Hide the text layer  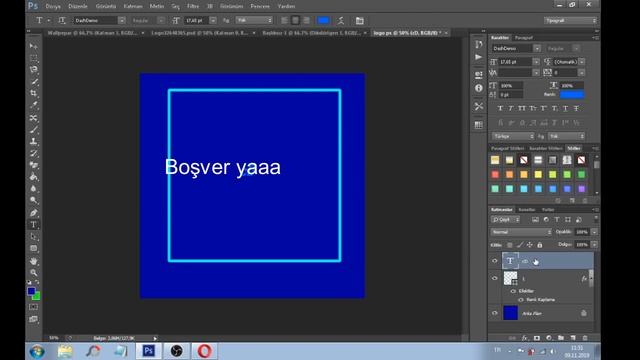click(x=495, y=261)
